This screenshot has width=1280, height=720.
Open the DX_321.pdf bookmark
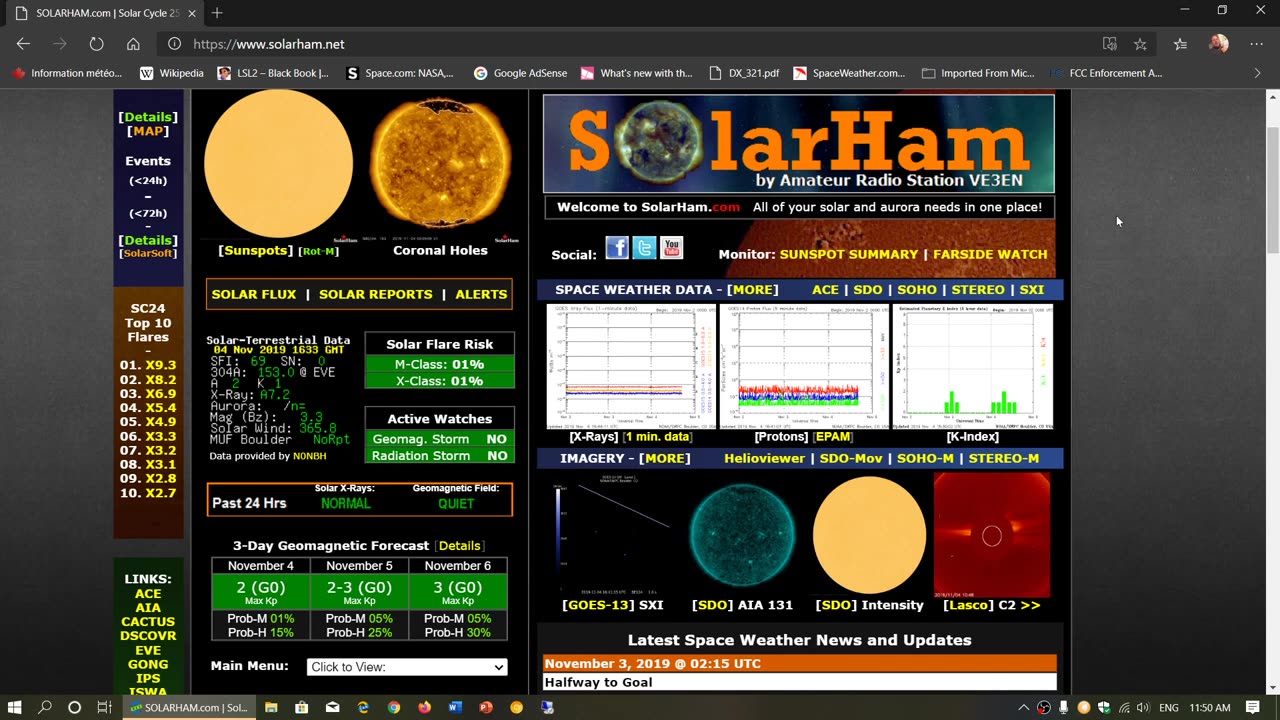(744, 73)
